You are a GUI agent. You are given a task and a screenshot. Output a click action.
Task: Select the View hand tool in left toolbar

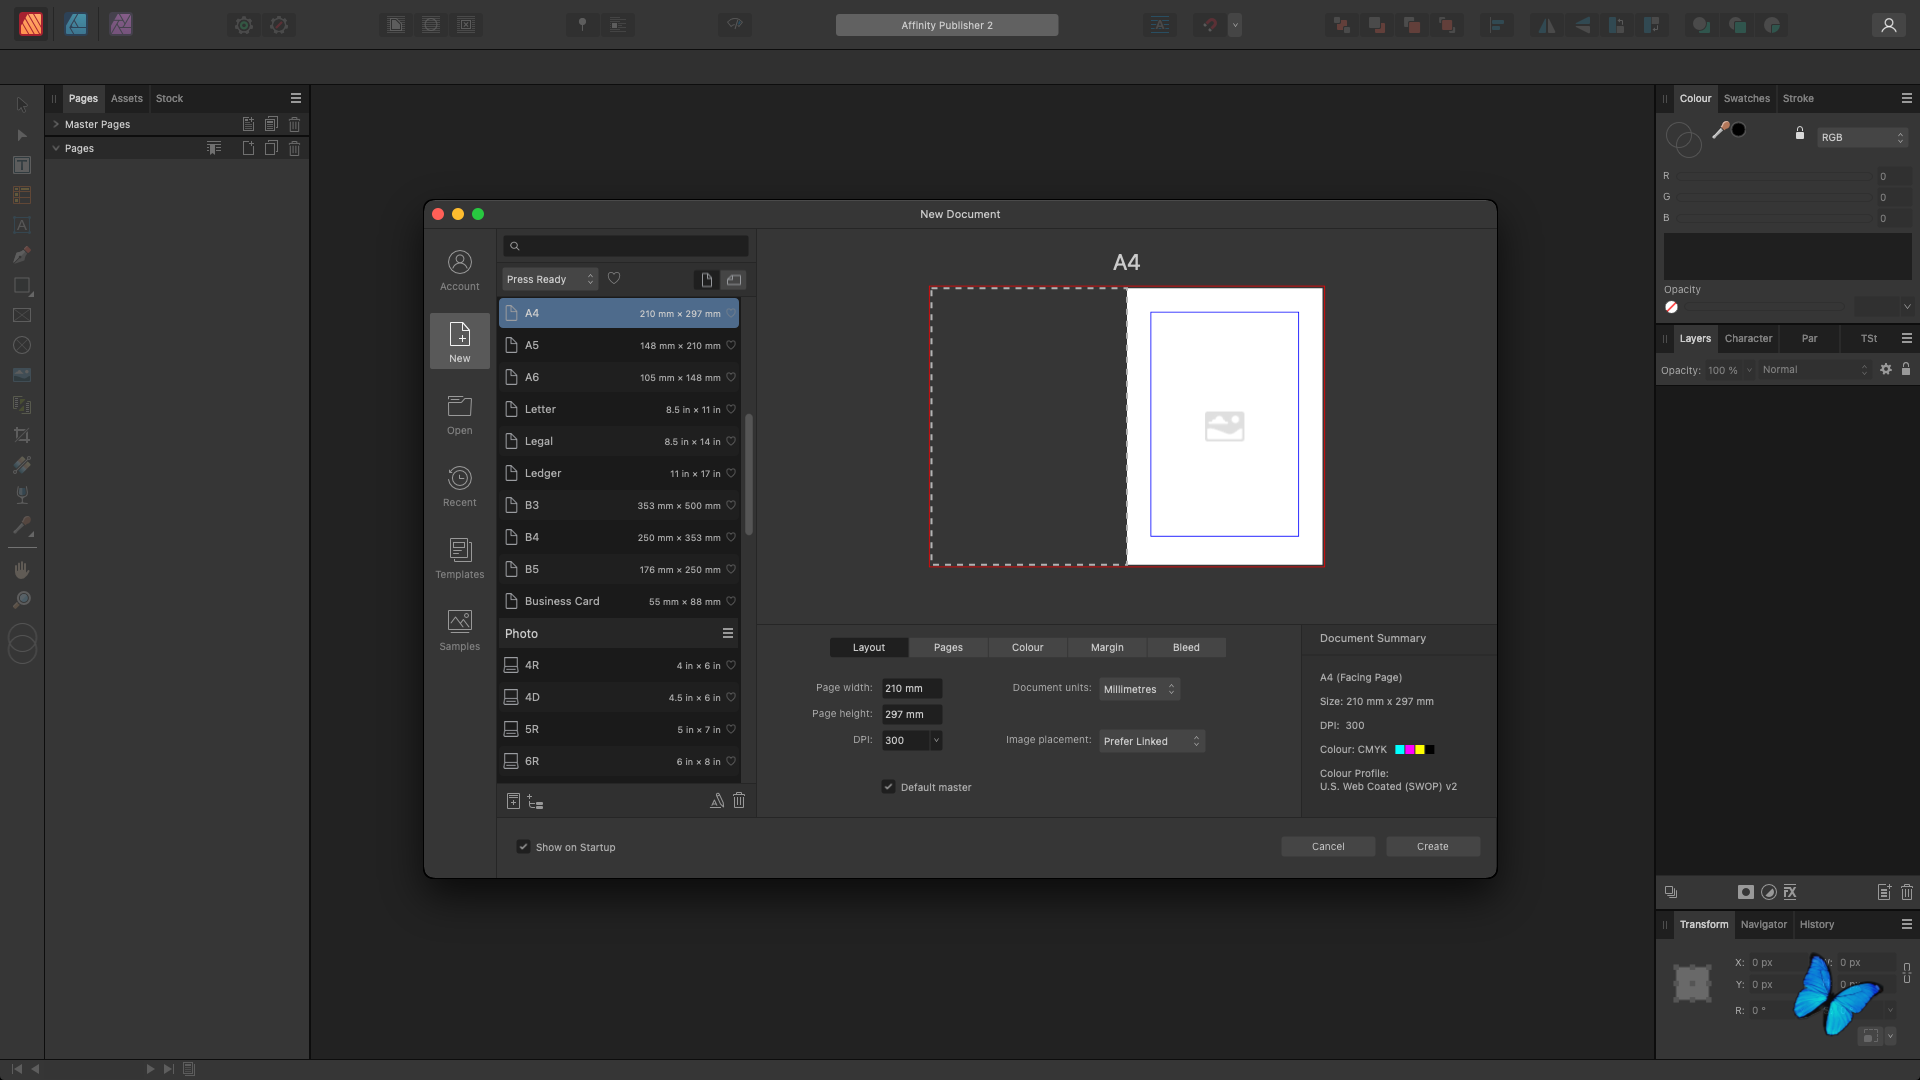click(x=22, y=570)
